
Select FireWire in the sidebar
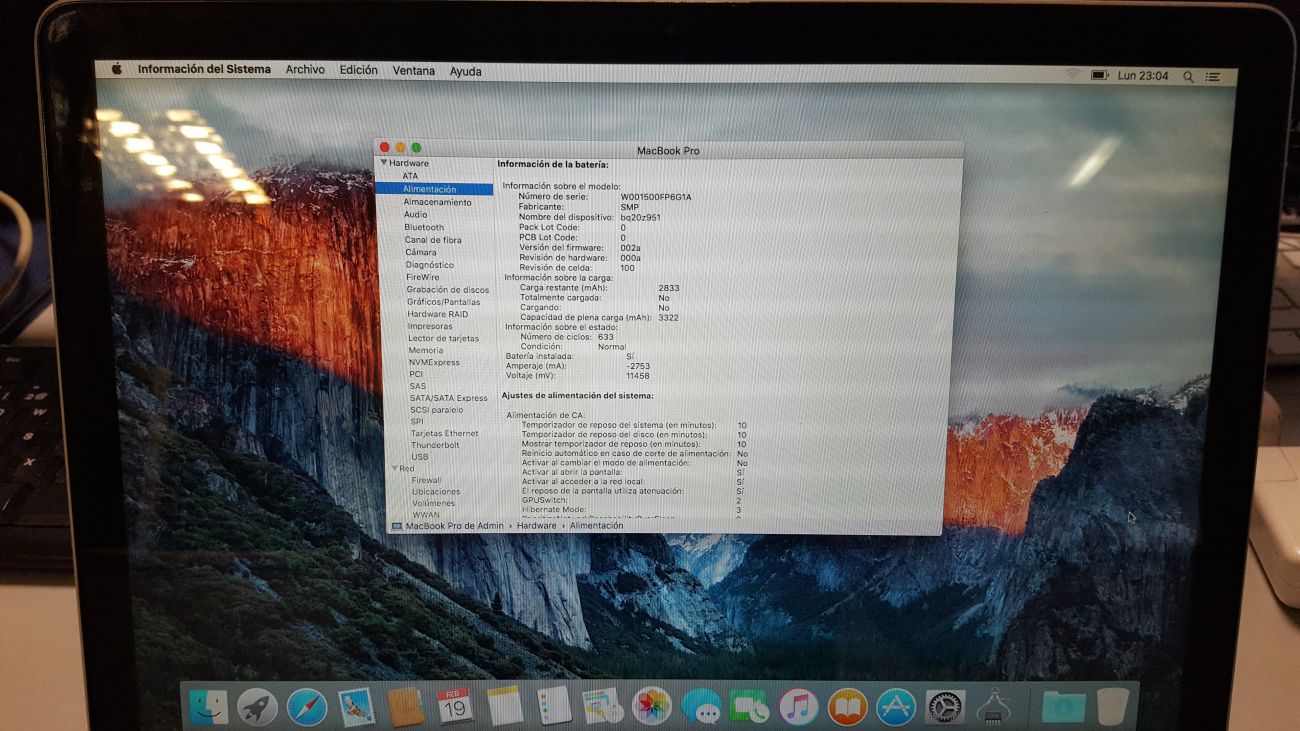point(422,277)
